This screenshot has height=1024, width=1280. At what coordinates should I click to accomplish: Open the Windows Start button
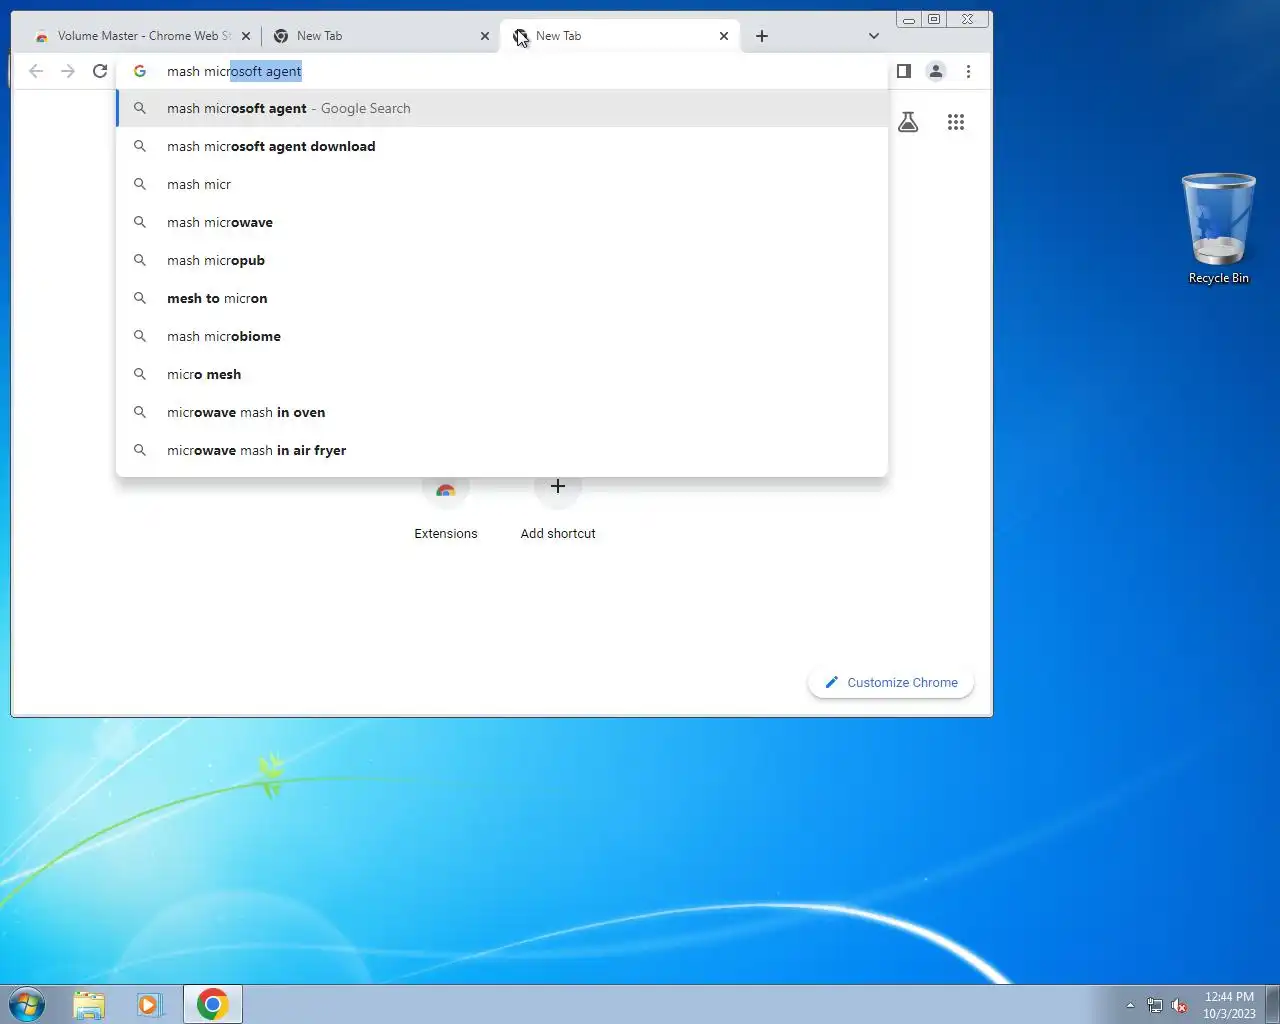tap(27, 1004)
